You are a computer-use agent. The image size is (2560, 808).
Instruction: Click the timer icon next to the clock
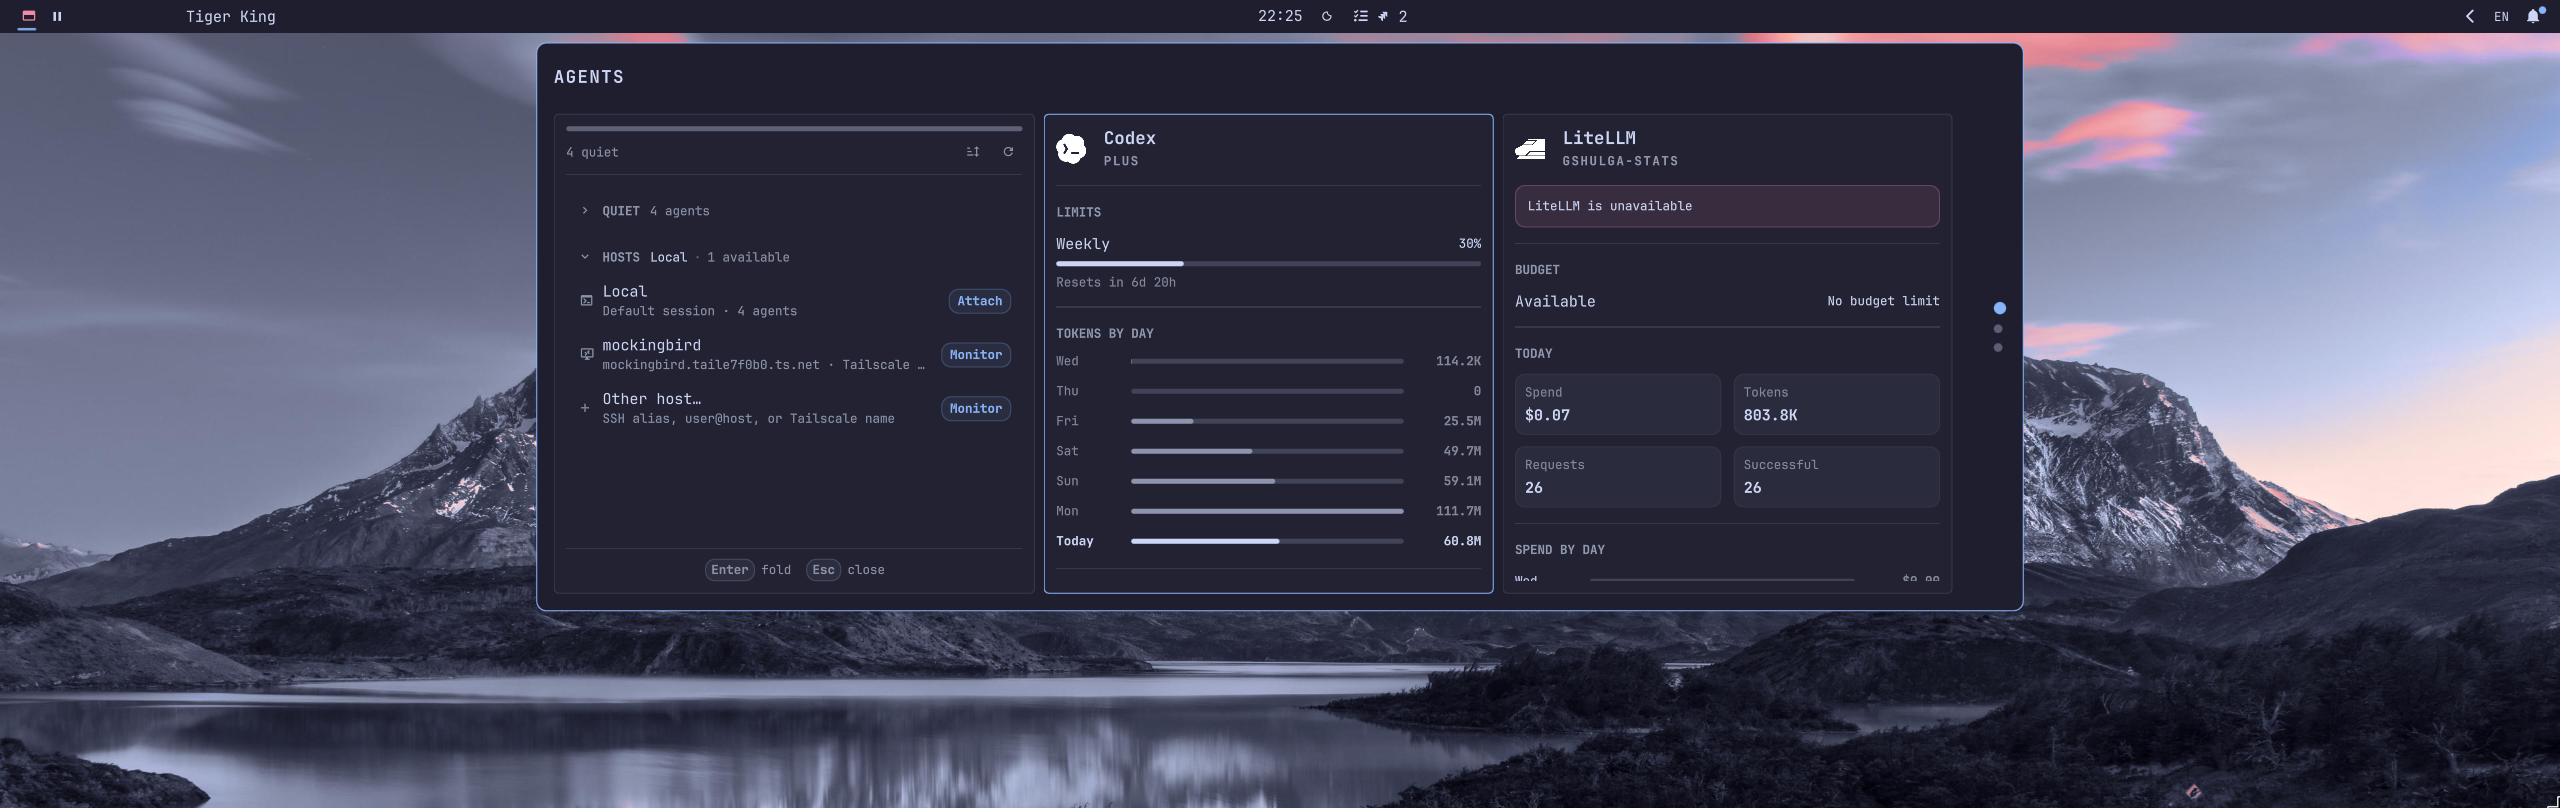pos(1327,16)
